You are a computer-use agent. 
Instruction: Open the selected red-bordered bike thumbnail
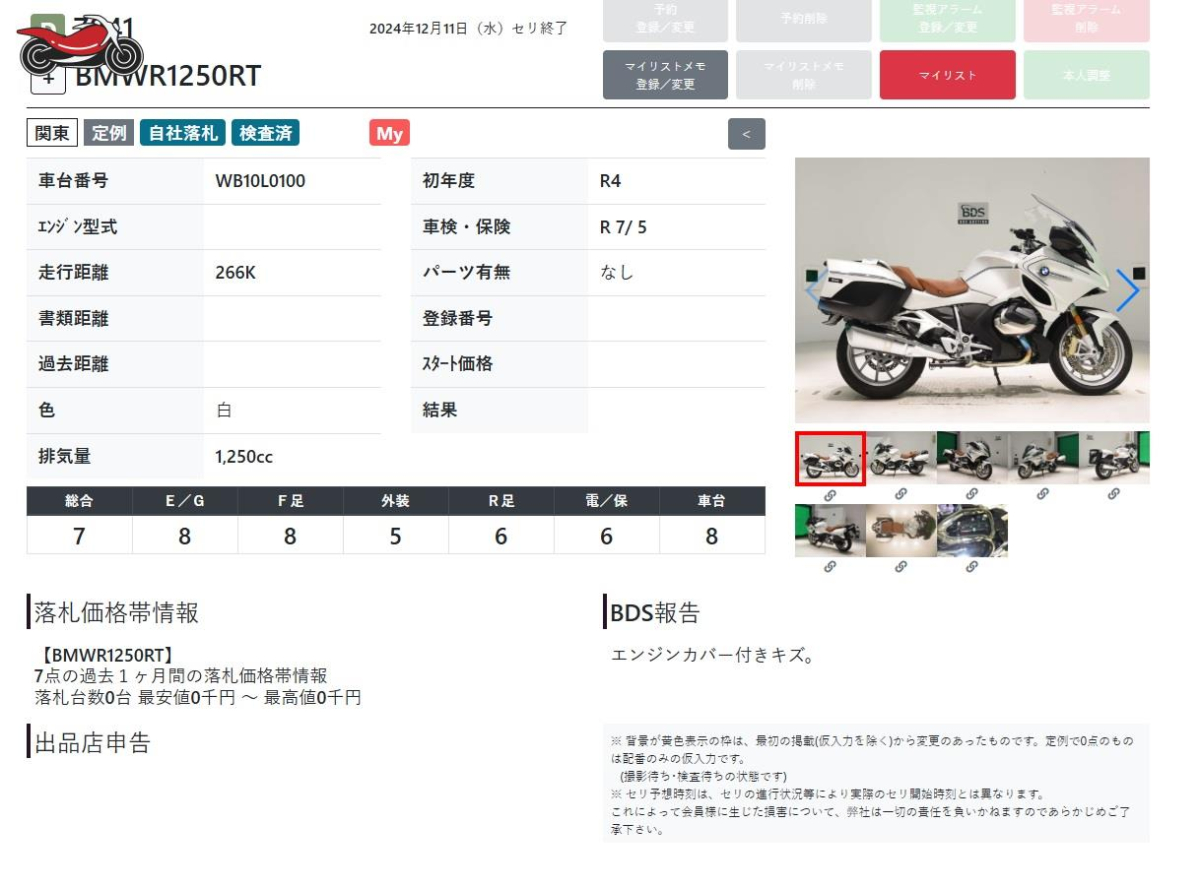830,458
